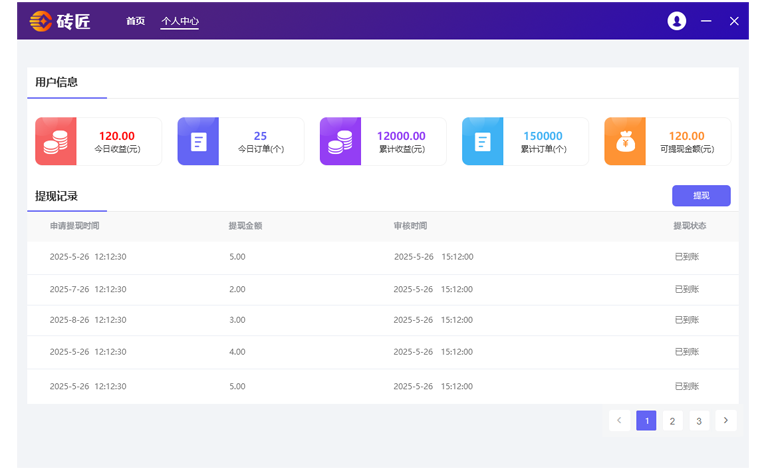Click the 提现状态 column header

[689, 226]
